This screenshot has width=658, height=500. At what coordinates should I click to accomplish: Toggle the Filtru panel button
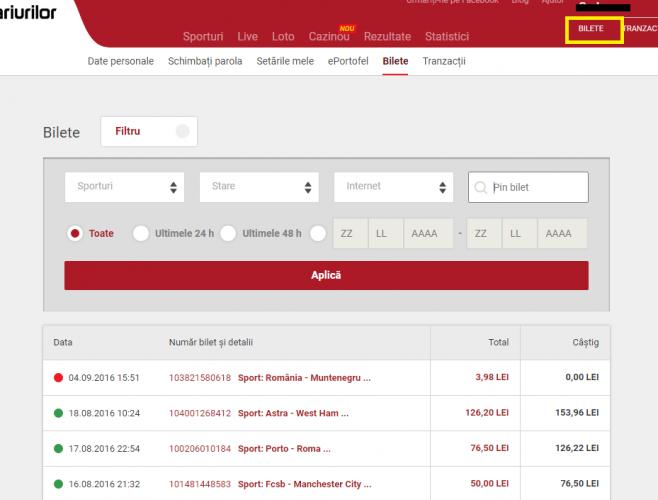pos(149,131)
